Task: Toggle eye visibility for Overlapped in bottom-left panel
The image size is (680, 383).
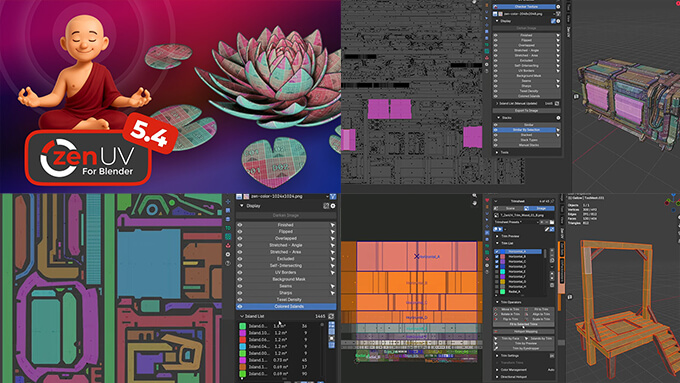Action: [240, 238]
